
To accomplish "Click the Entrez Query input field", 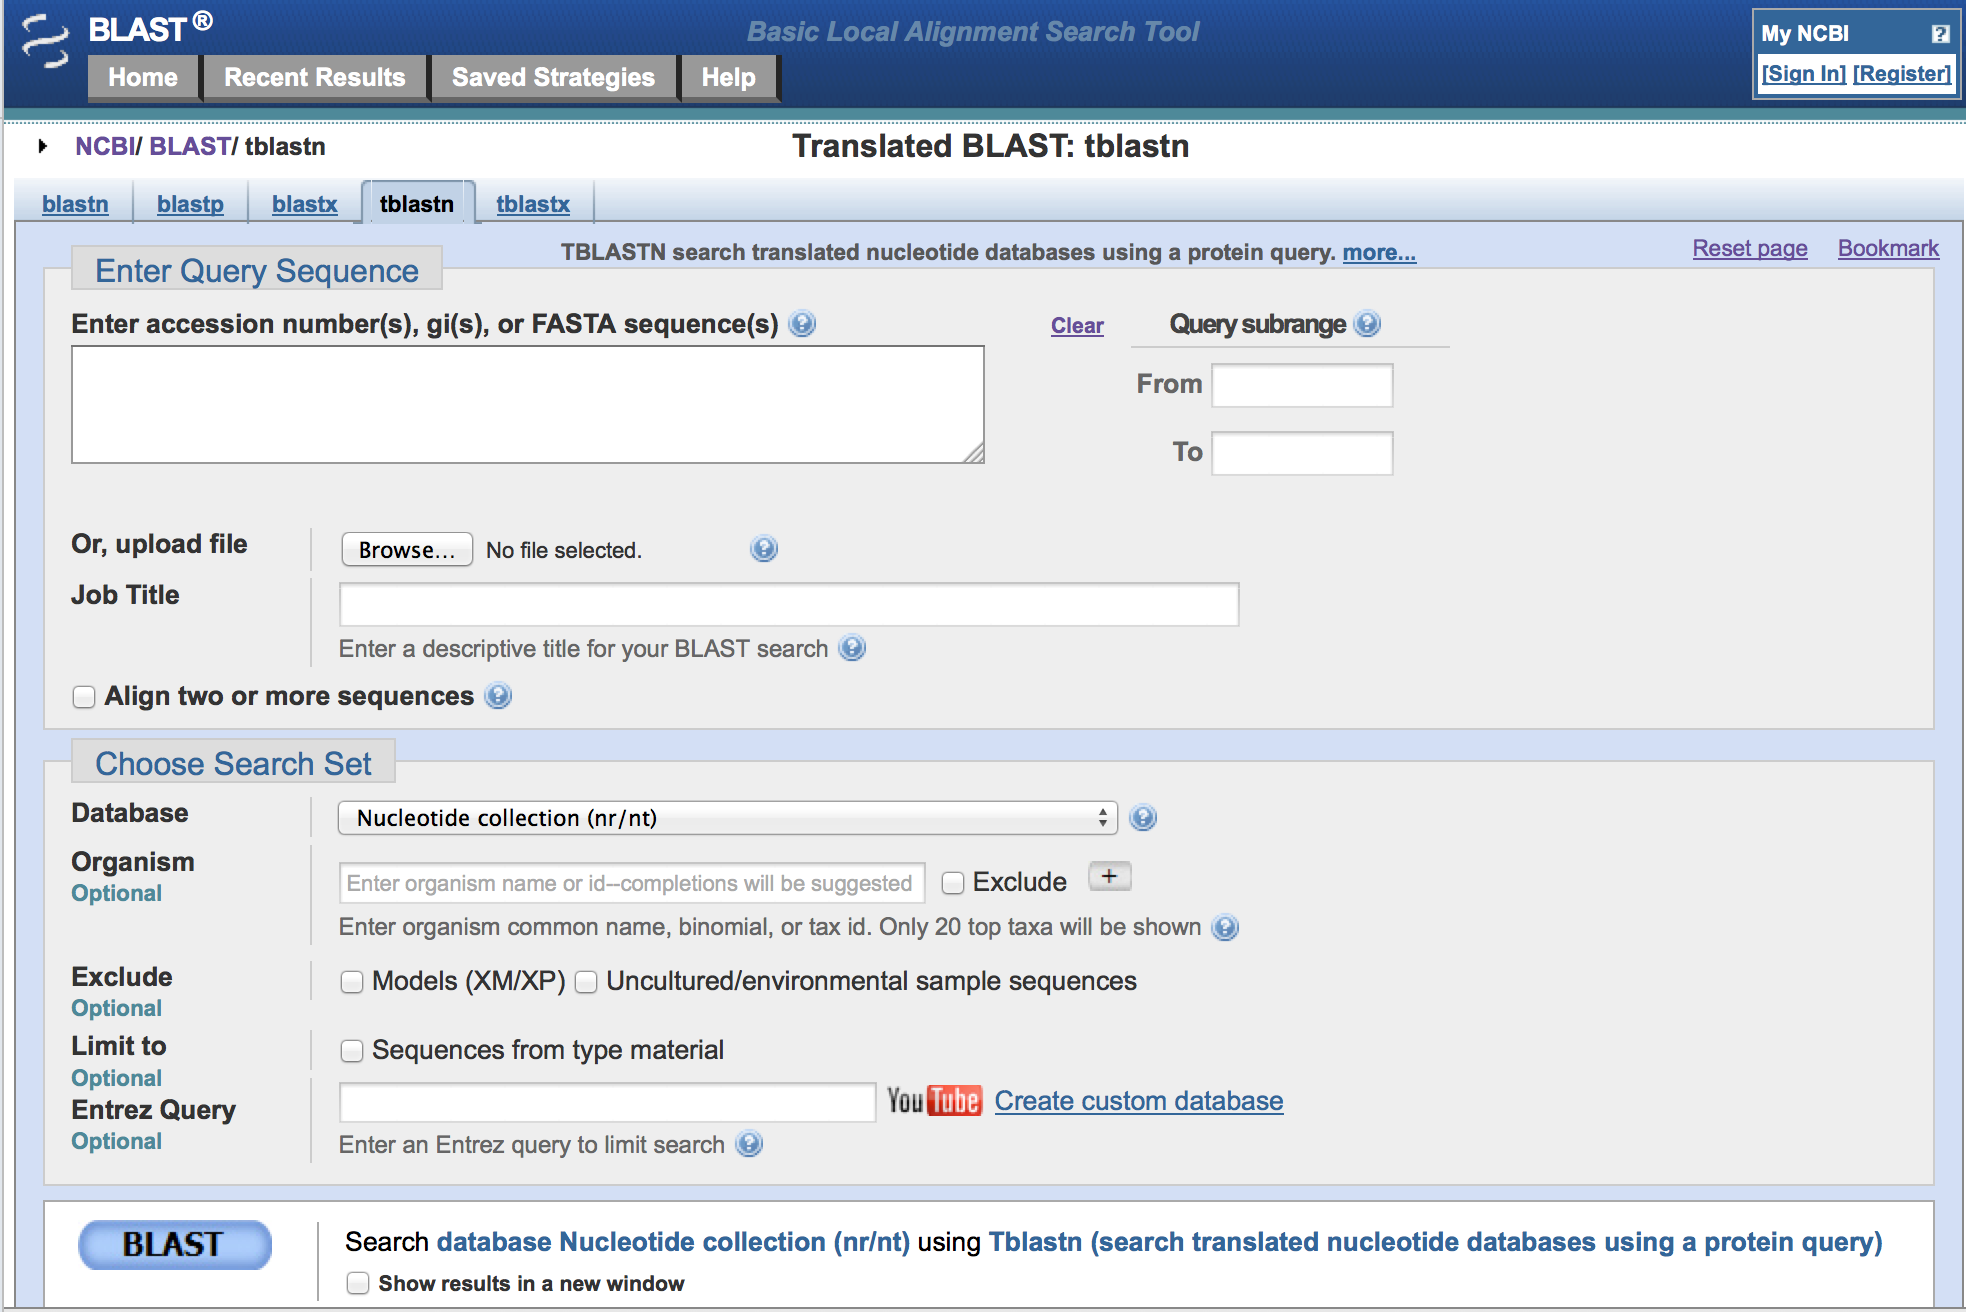I will click(x=608, y=1102).
